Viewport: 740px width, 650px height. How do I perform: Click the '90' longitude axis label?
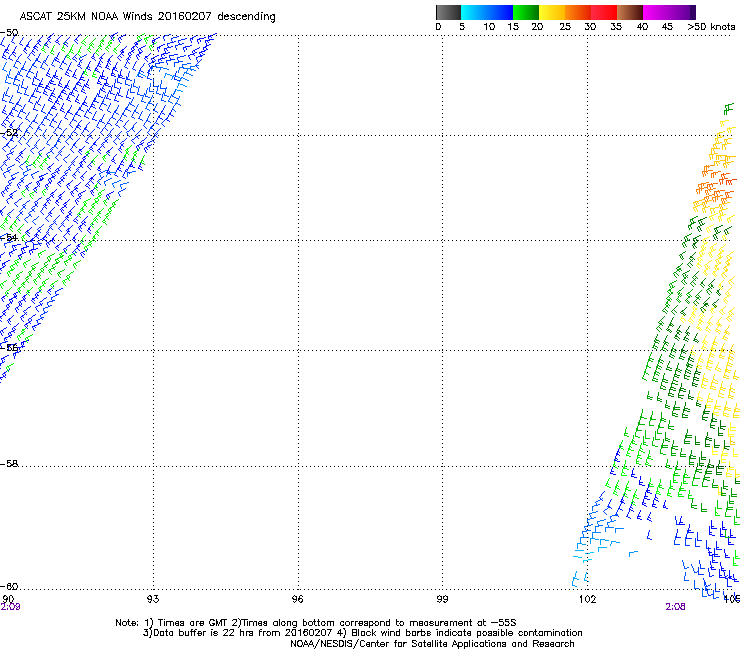8,599
